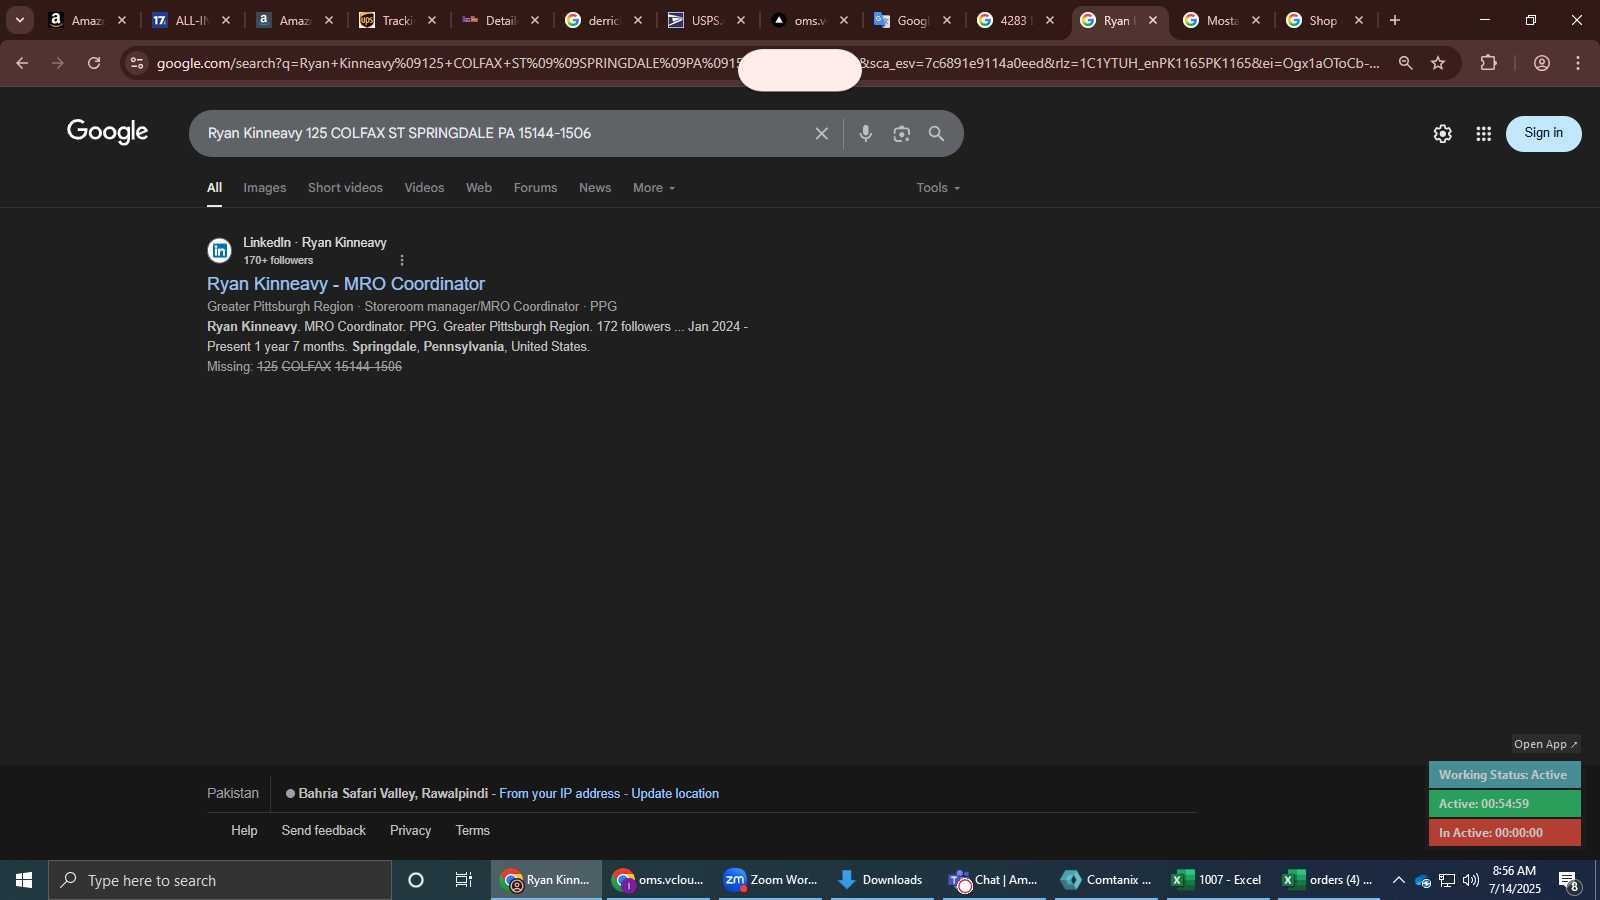This screenshot has width=1600, height=900.
Task: Open the Help footer link
Action: click(x=244, y=831)
